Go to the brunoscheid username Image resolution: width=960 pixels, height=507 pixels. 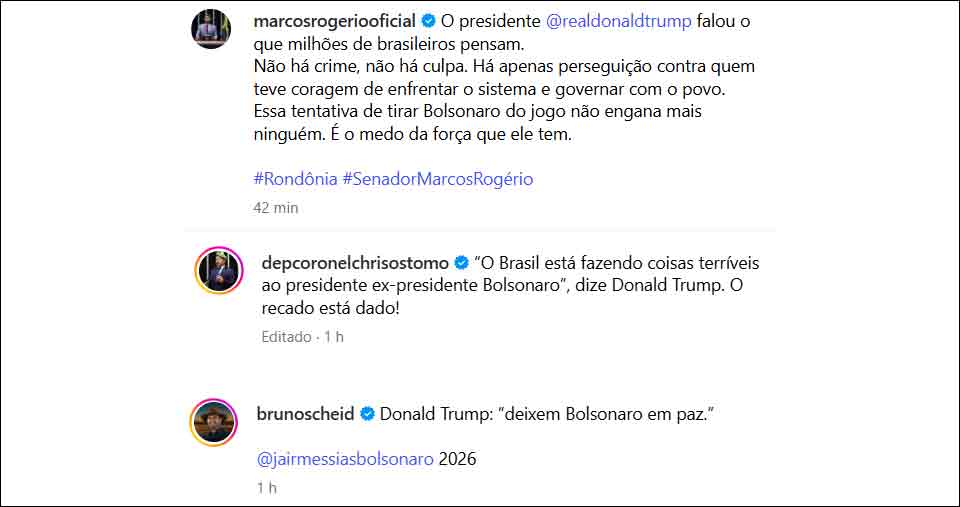pos(306,414)
